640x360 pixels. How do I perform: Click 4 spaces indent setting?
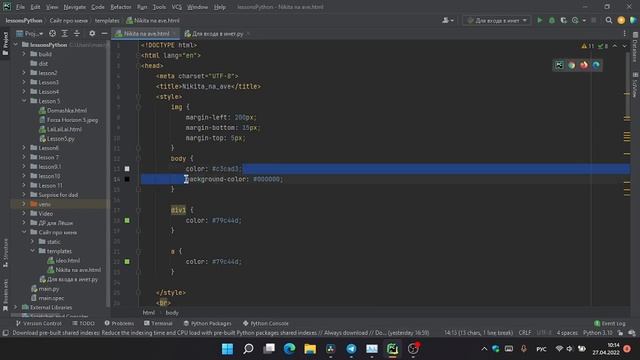pos(567,333)
